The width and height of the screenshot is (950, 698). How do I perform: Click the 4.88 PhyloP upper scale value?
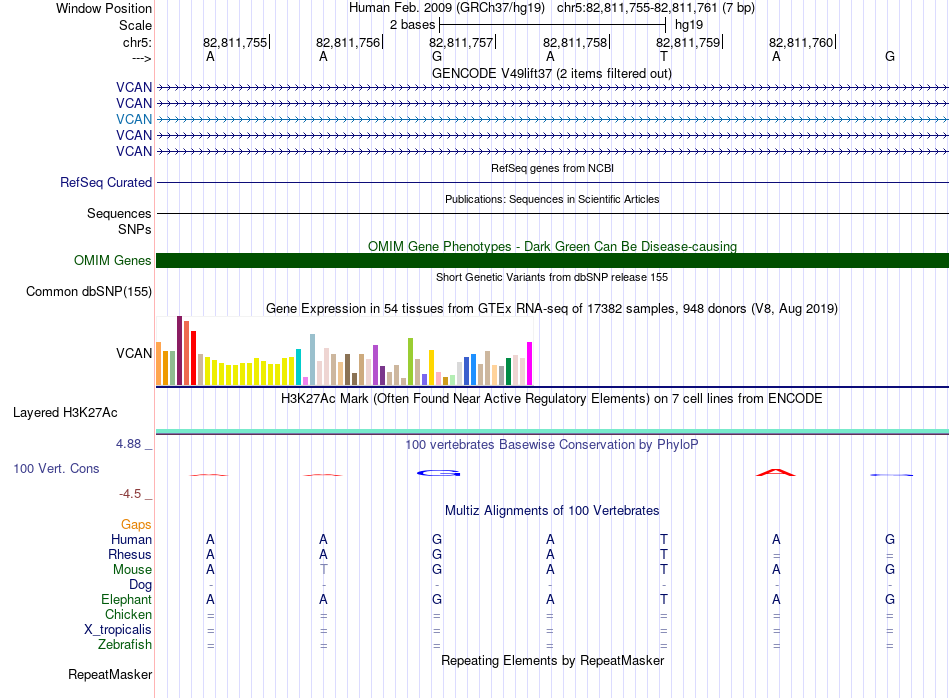tap(128, 444)
